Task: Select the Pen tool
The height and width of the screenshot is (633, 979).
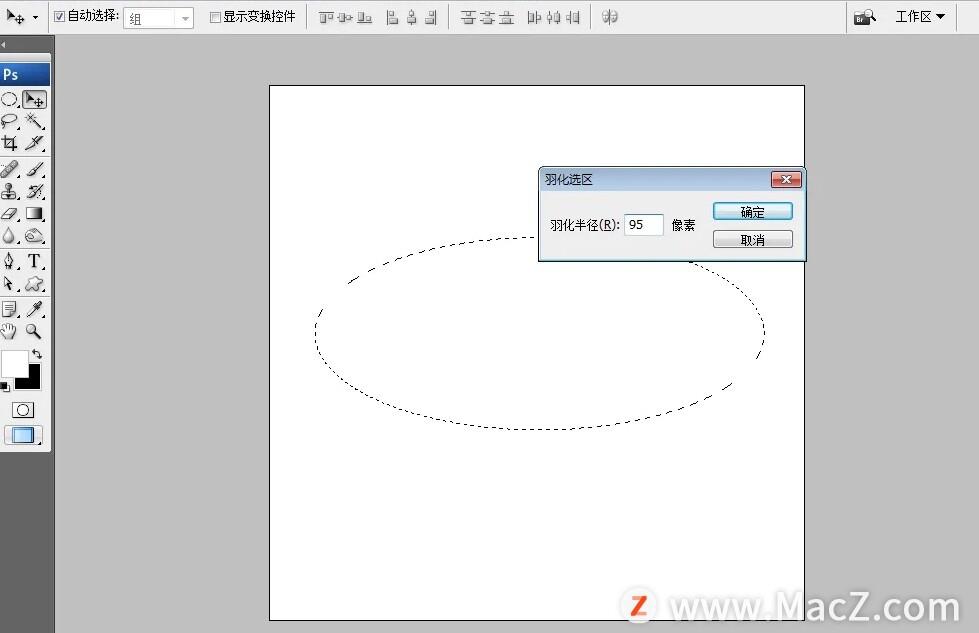Action: click(9, 261)
